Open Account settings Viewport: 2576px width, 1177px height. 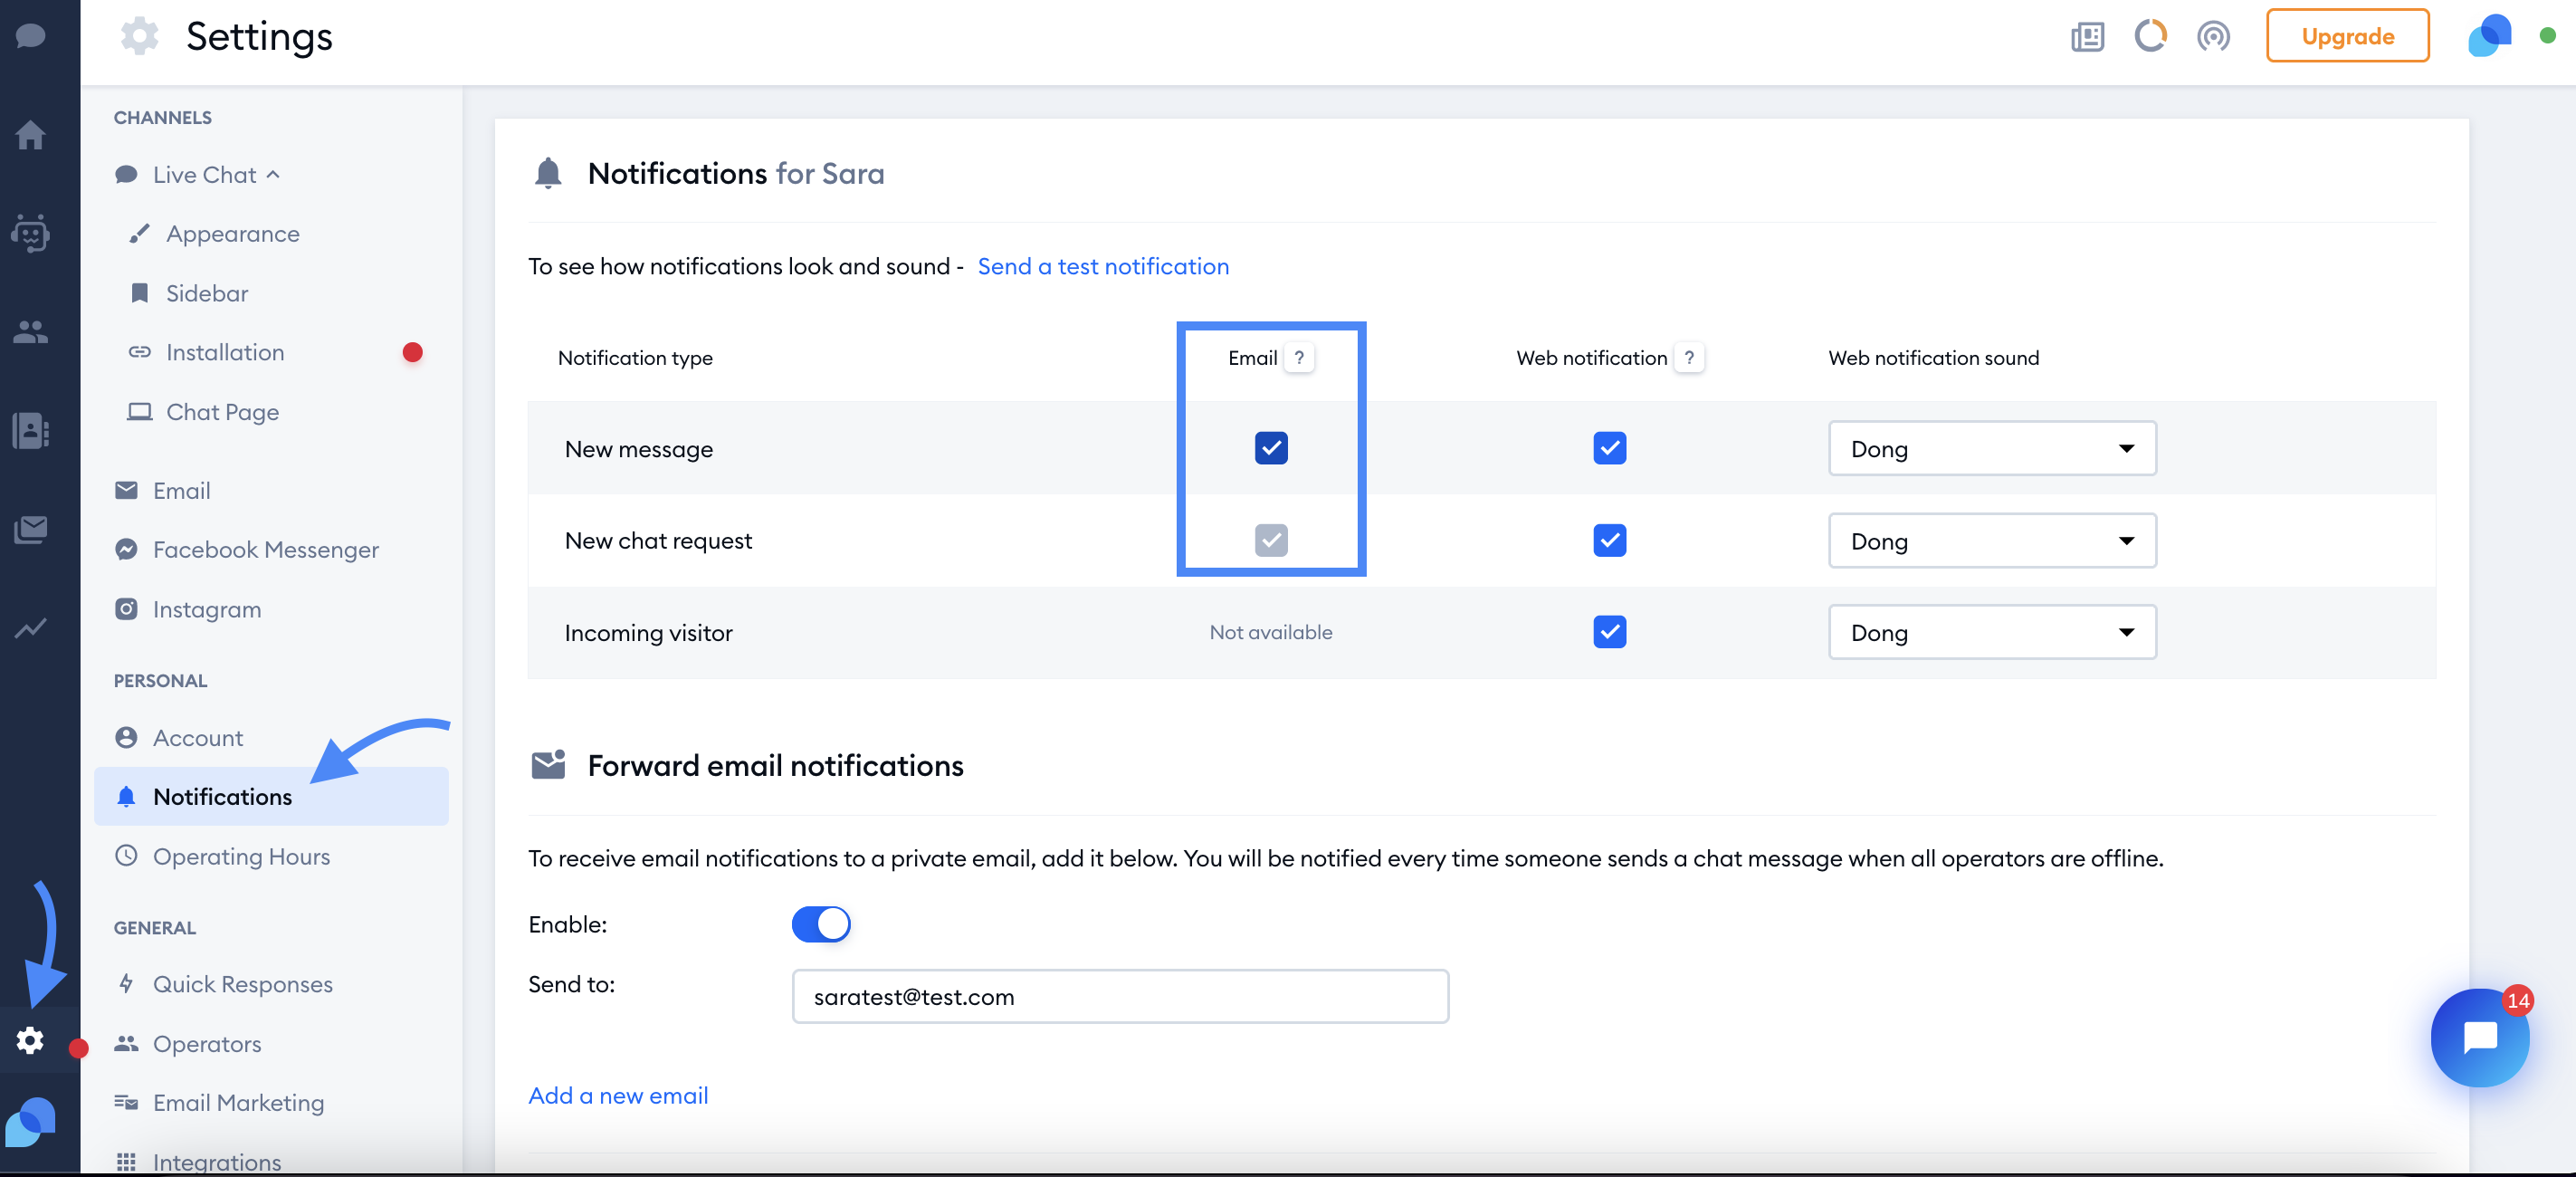(x=197, y=738)
